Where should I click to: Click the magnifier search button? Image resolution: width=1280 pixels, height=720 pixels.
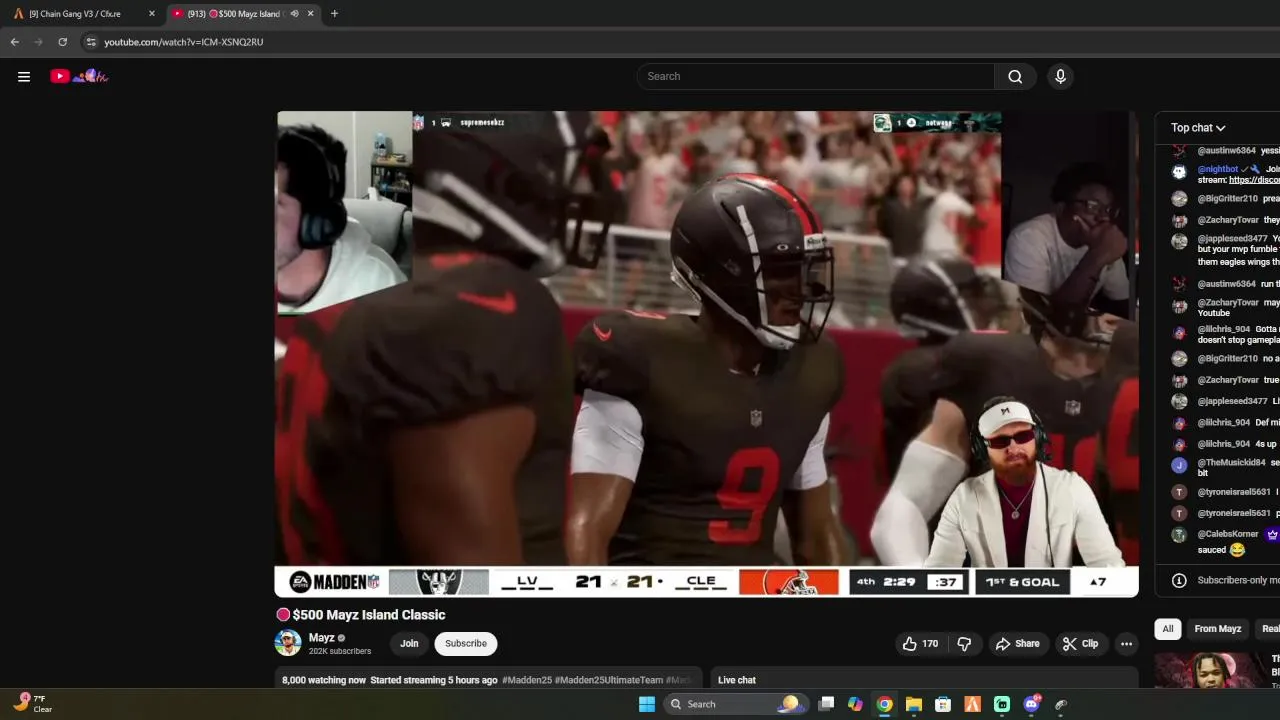(1015, 76)
